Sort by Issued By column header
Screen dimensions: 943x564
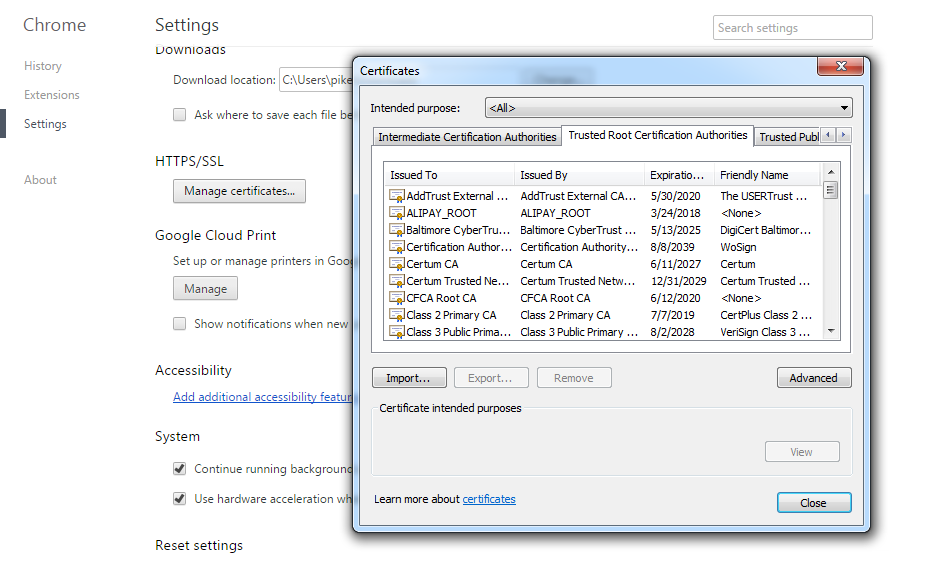pyautogui.click(x=579, y=175)
